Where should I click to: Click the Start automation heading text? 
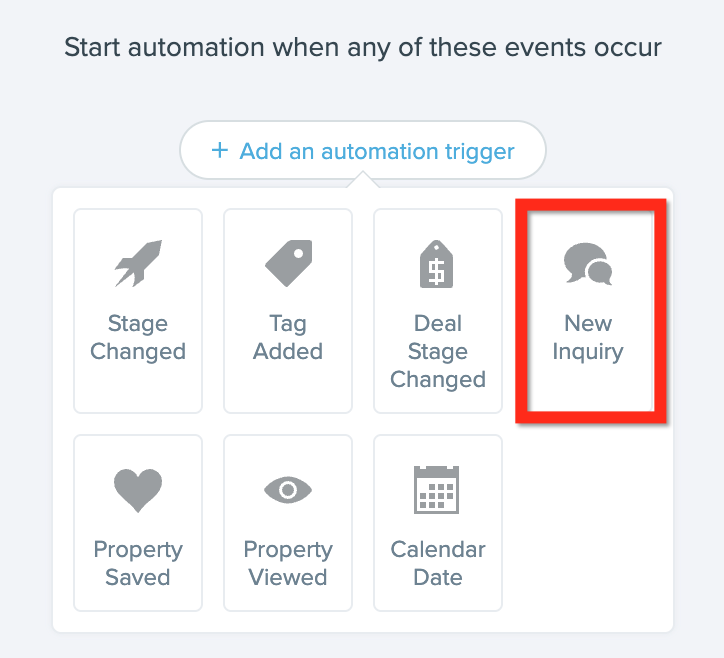coord(363,48)
